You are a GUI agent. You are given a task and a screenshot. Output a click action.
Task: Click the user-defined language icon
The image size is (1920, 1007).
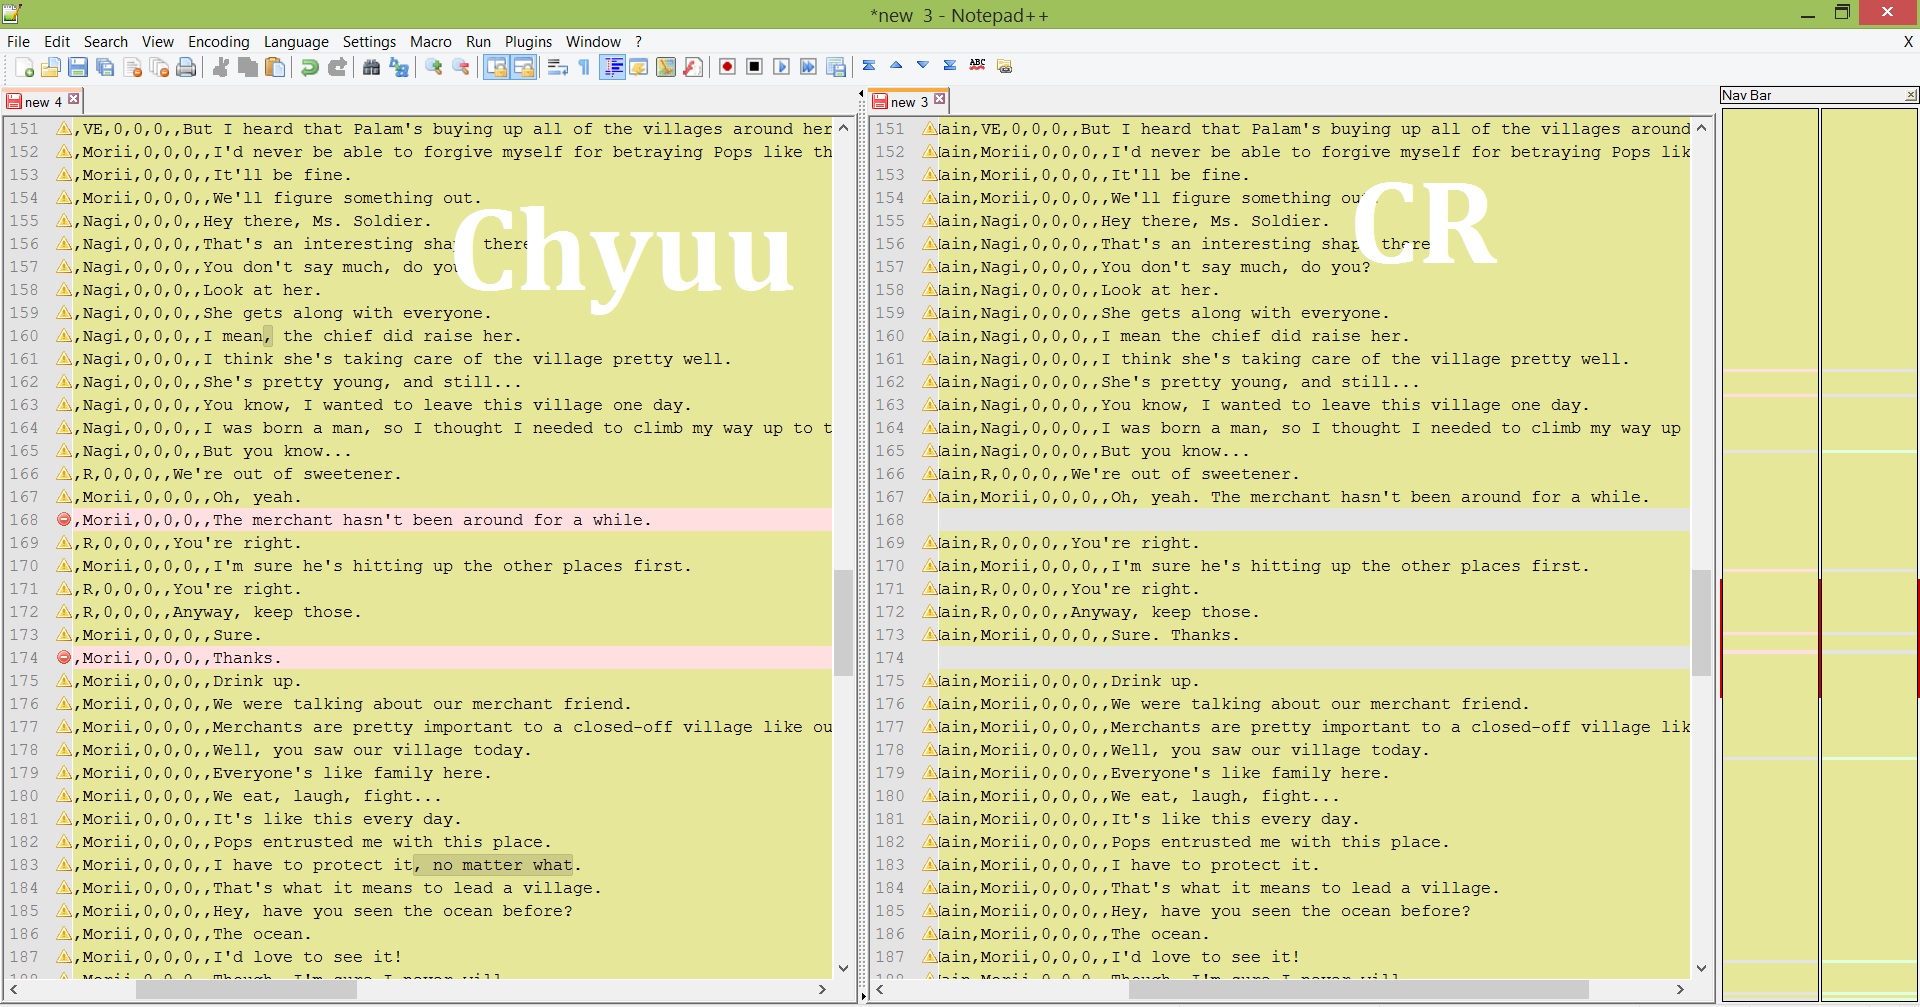click(x=639, y=67)
